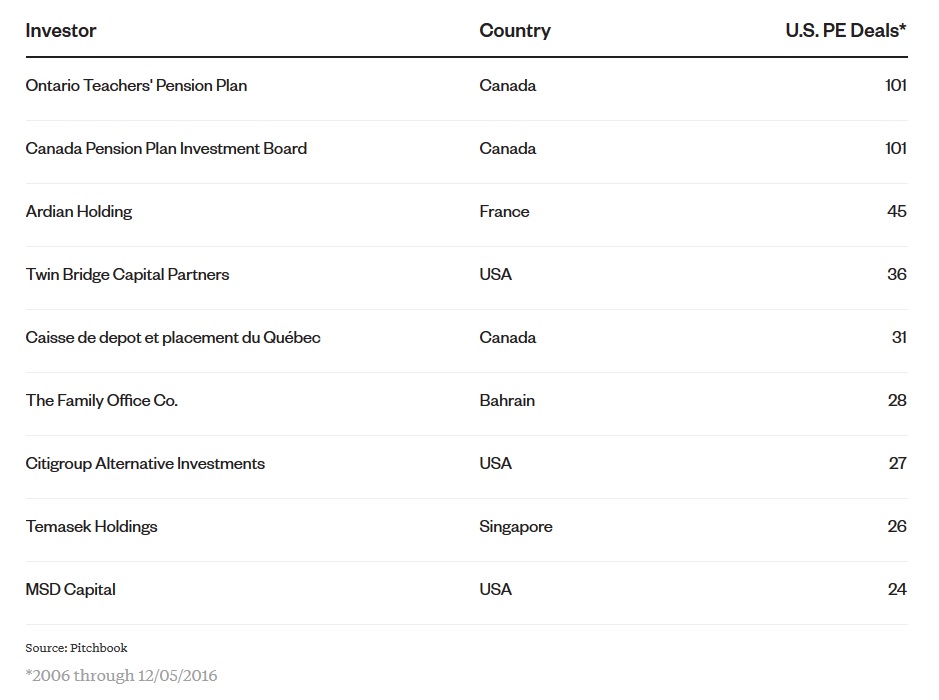Viewport: 939px width, 700px height.
Task: Click the Ardian Holding investor name
Action: pyautogui.click(x=79, y=212)
